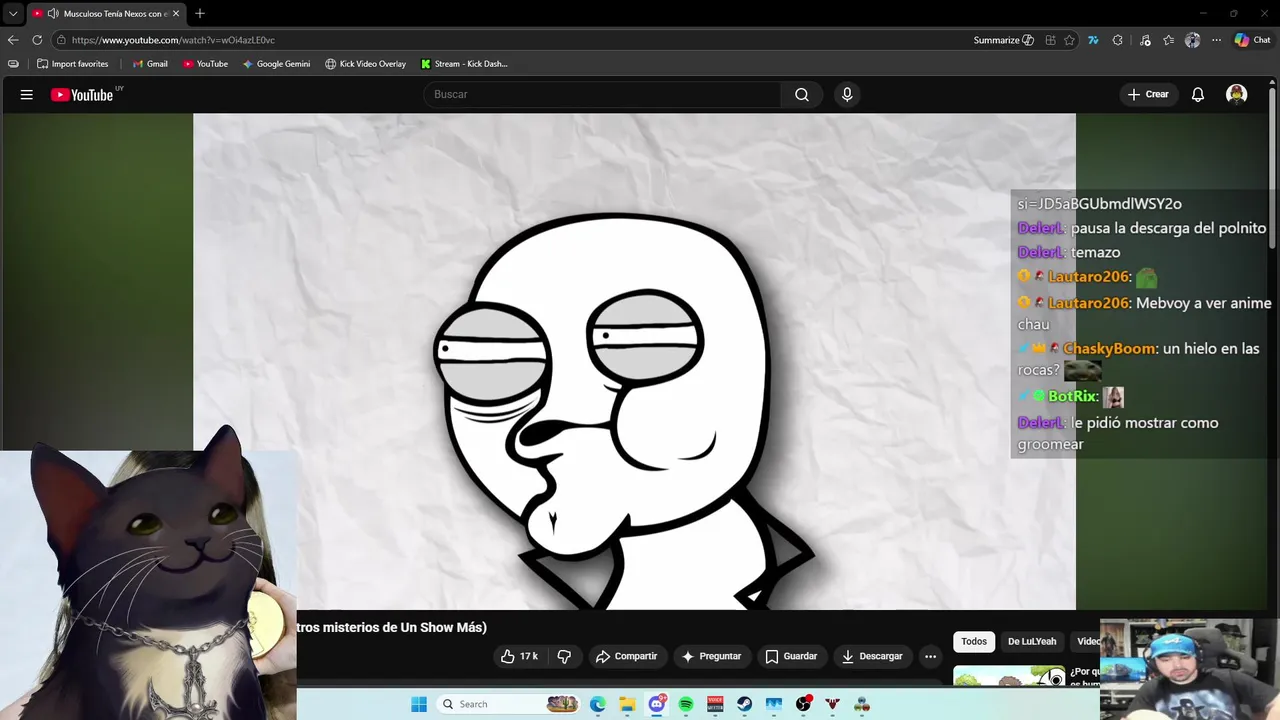1280x720 pixels.
Task: Open more video actions ellipsis menu
Action: pos(930,656)
